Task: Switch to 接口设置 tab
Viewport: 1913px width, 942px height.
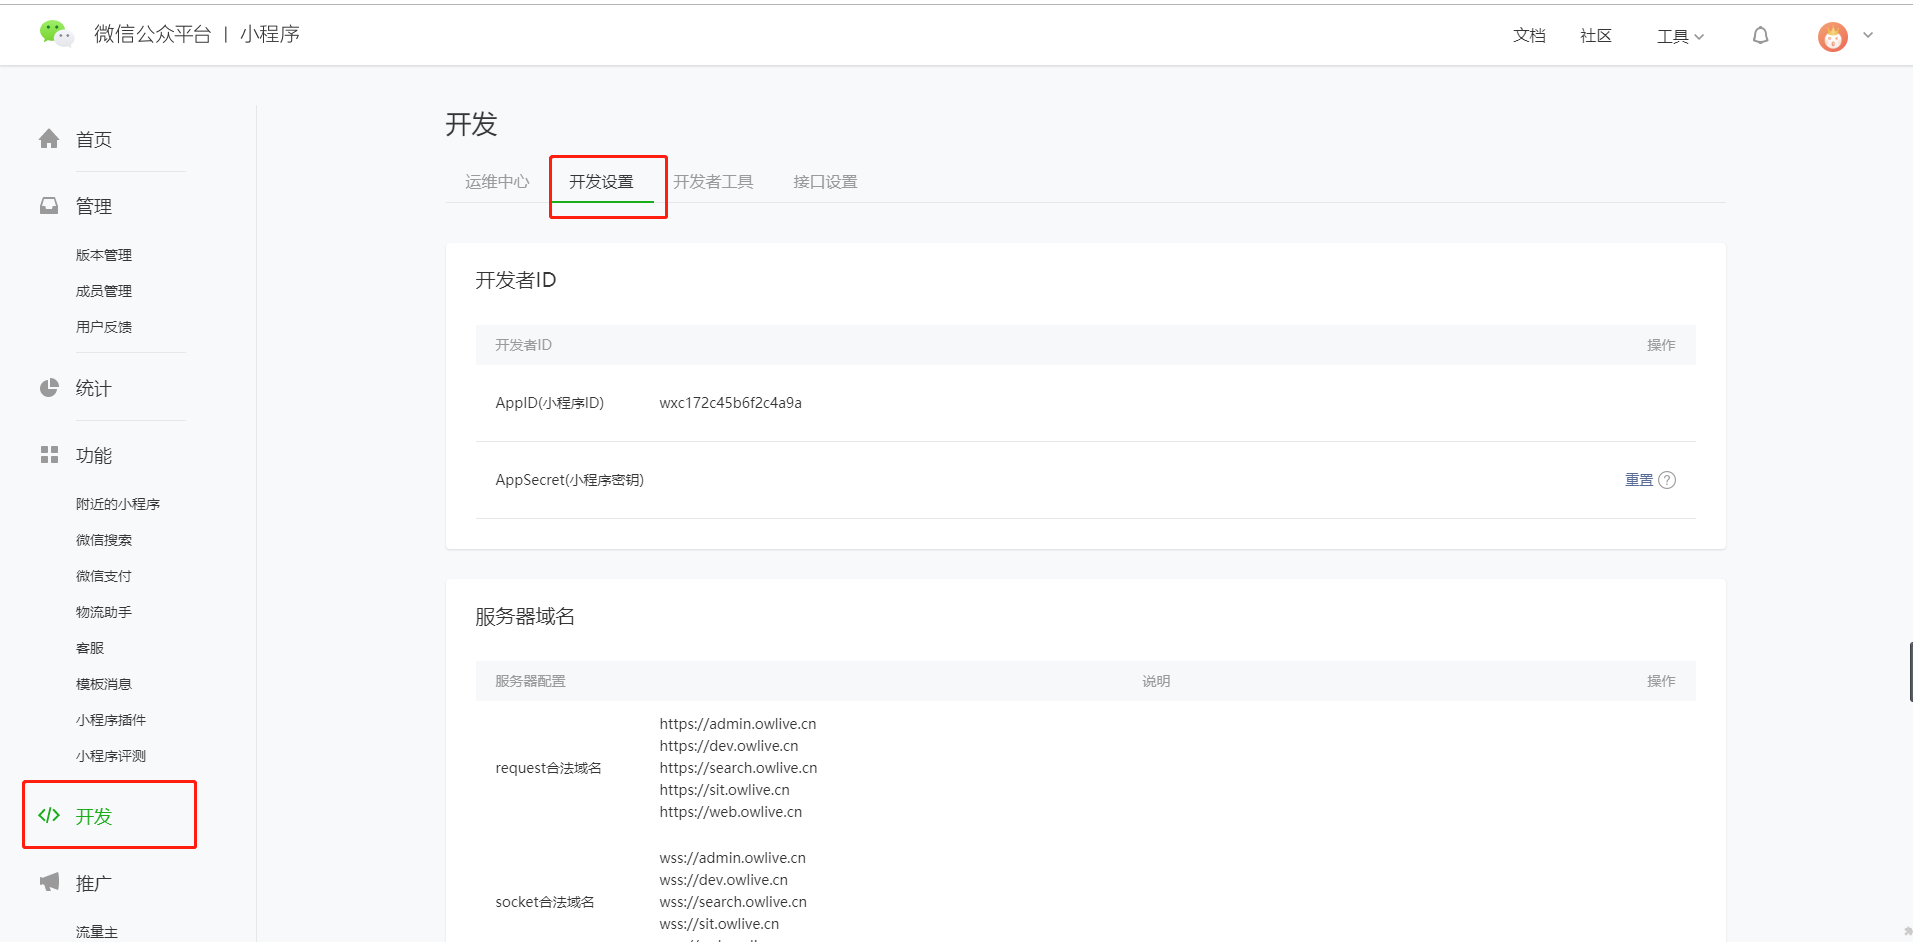Action: click(x=825, y=181)
